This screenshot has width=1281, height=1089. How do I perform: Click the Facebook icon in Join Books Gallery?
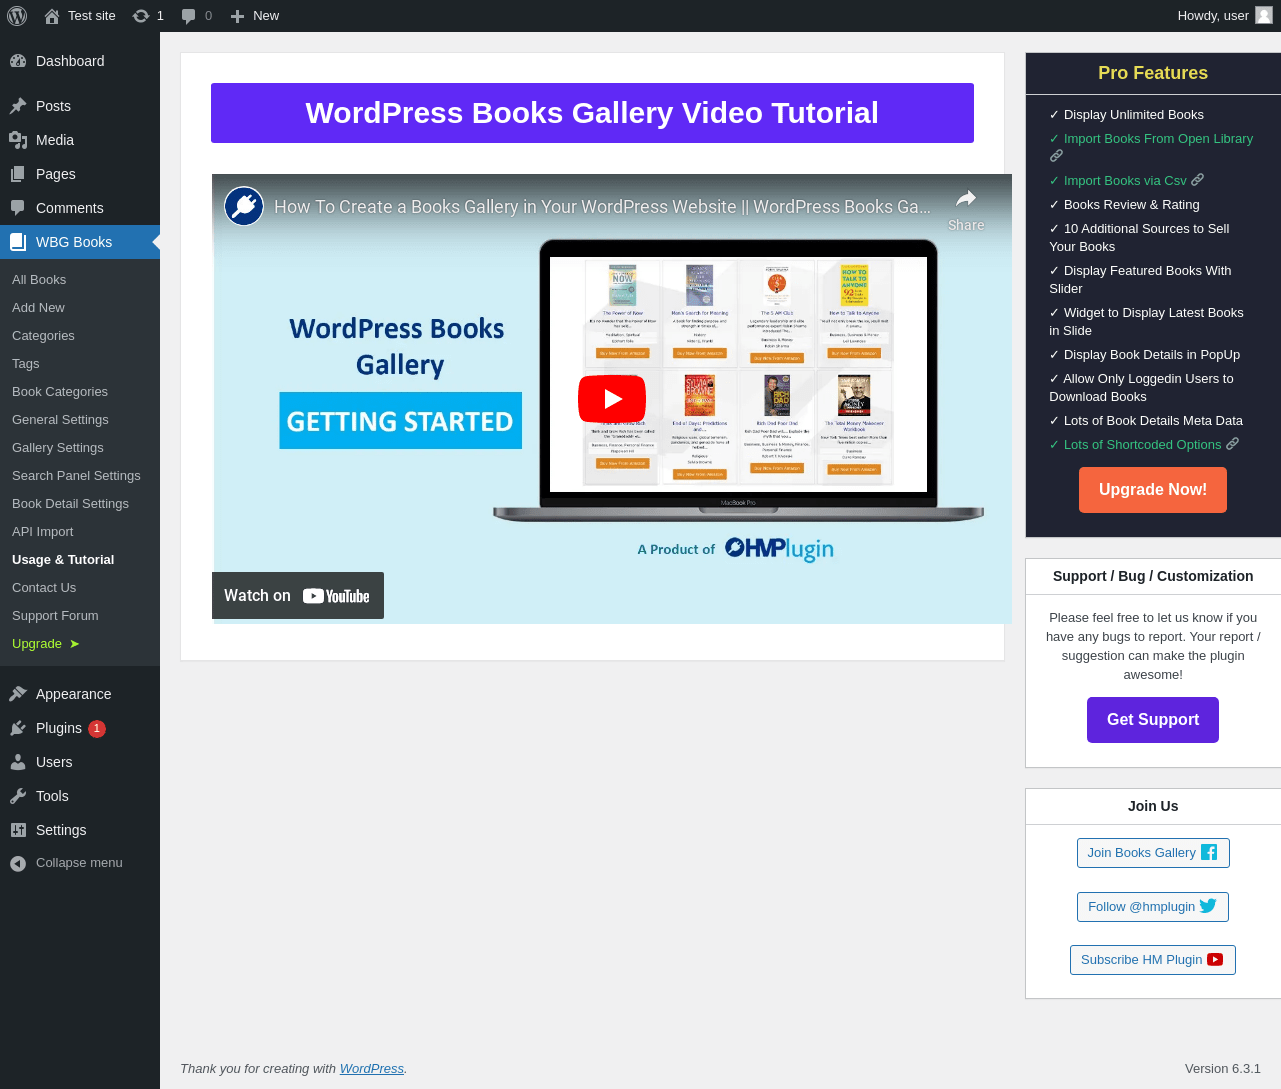coord(1209,852)
